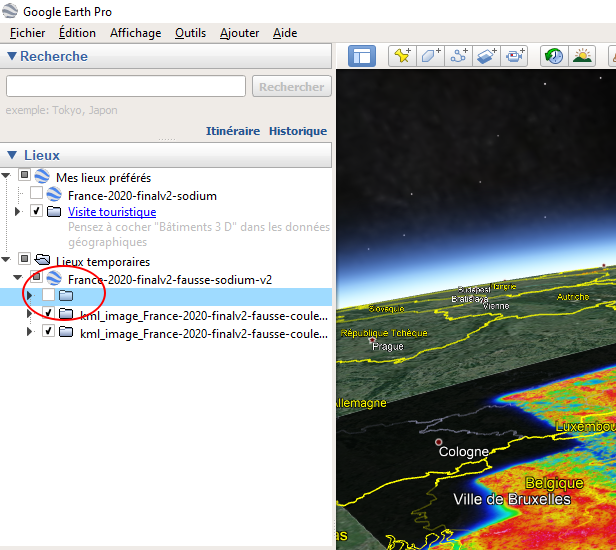Collapse the France-2020-finalv2-fausse-sodium-v2 node
This screenshot has width=616, height=550.
pyautogui.click(x=17, y=277)
